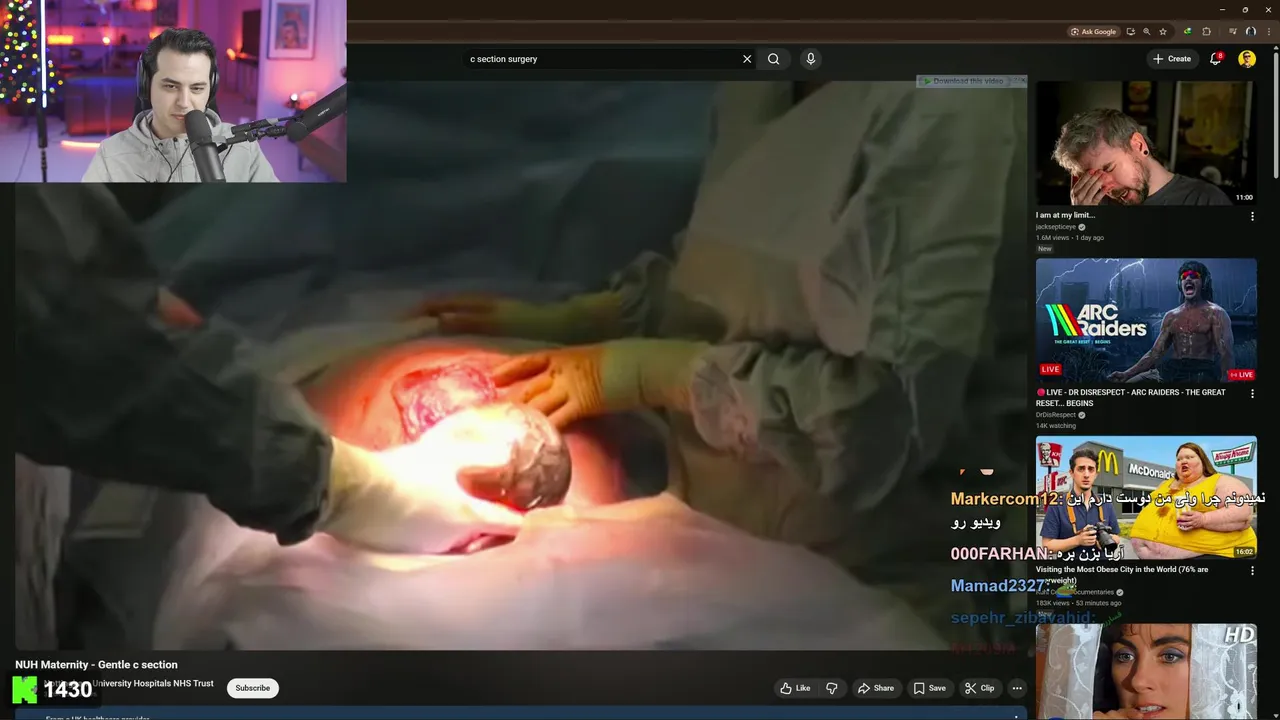The height and width of the screenshot is (720, 1280).
Task: Click the install app icon in address bar
Action: pyautogui.click(x=1131, y=31)
